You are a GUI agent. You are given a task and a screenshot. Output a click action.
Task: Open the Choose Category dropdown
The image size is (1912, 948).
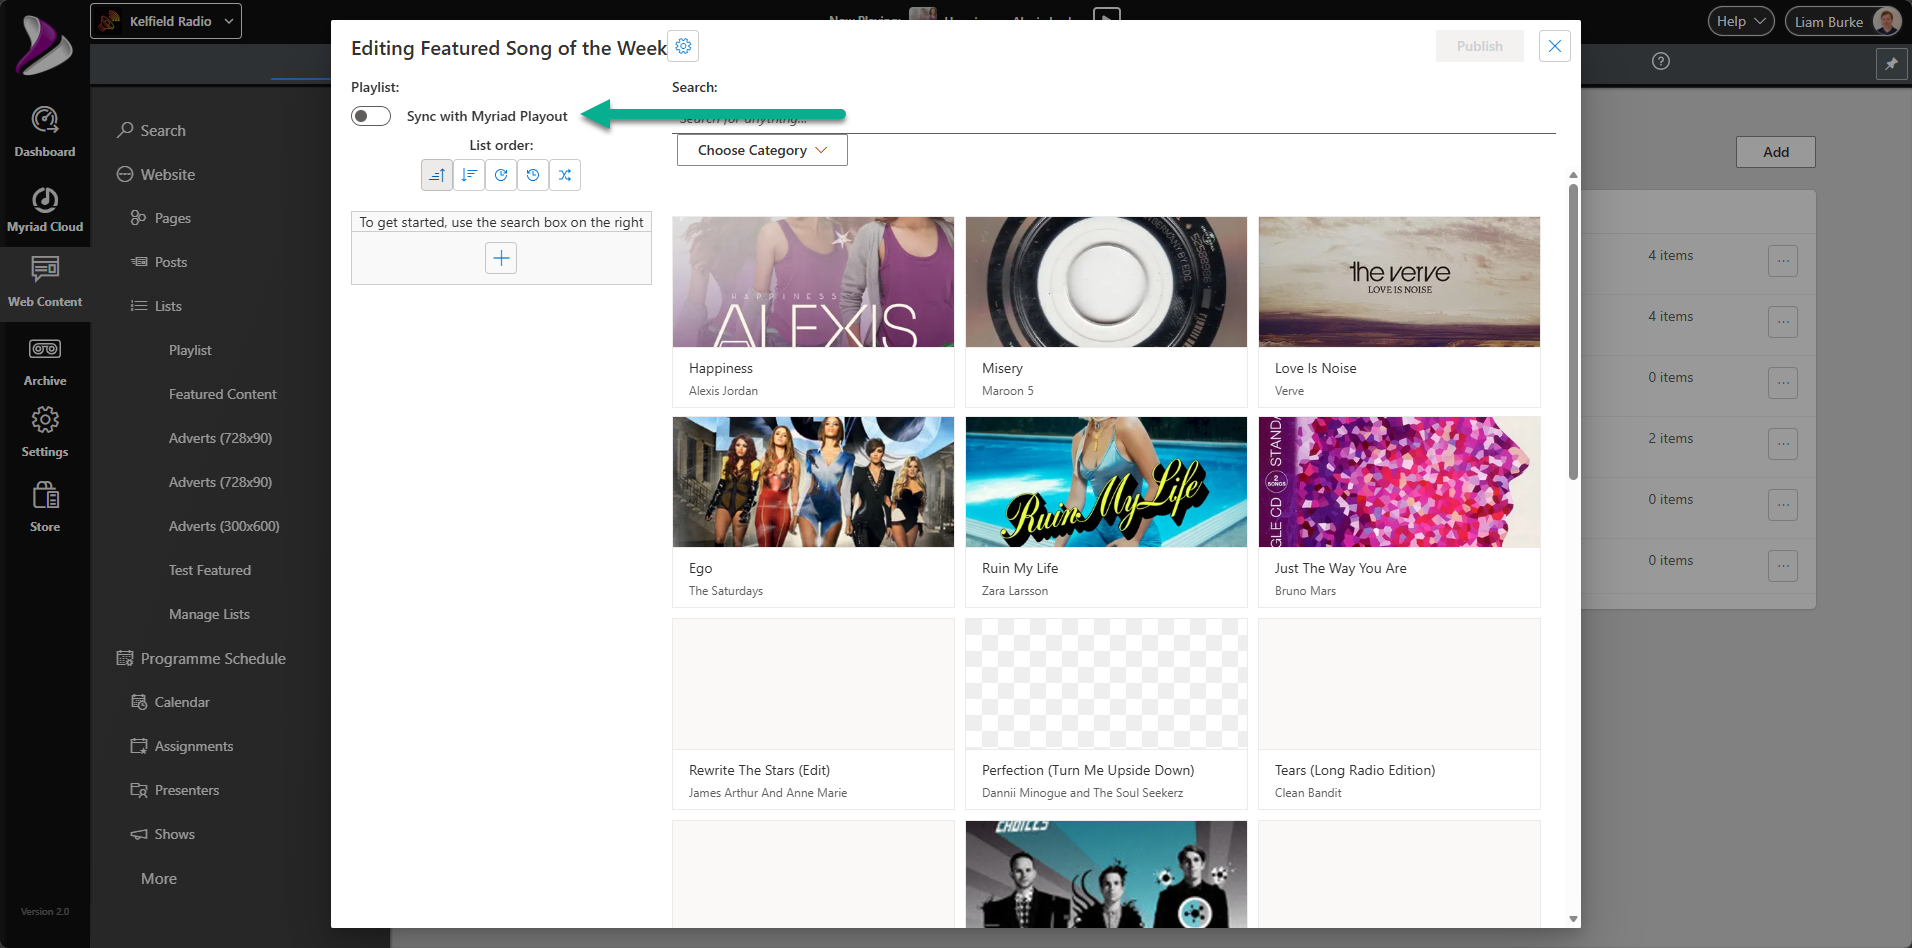click(762, 150)
